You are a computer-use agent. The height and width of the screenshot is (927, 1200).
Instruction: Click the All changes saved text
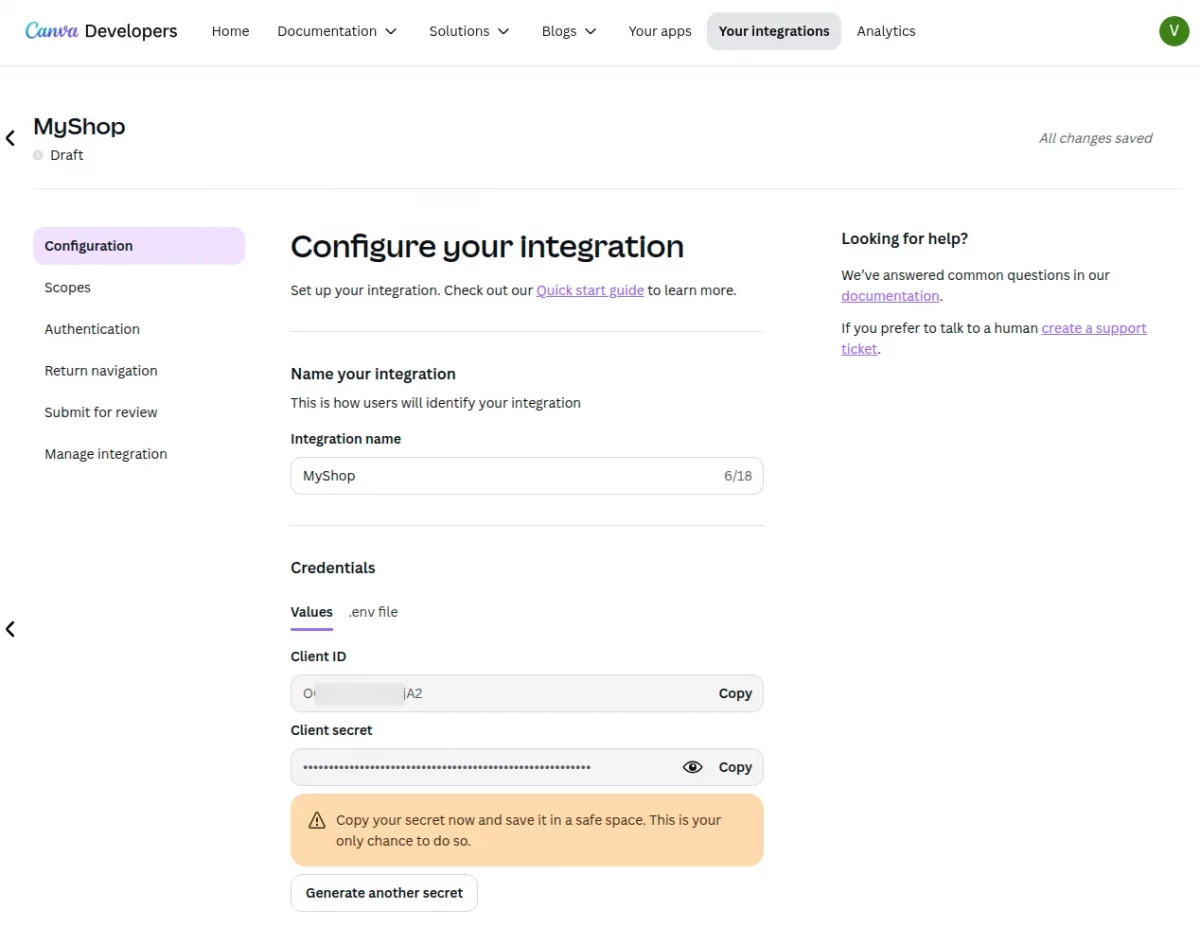coord(1095,138)
